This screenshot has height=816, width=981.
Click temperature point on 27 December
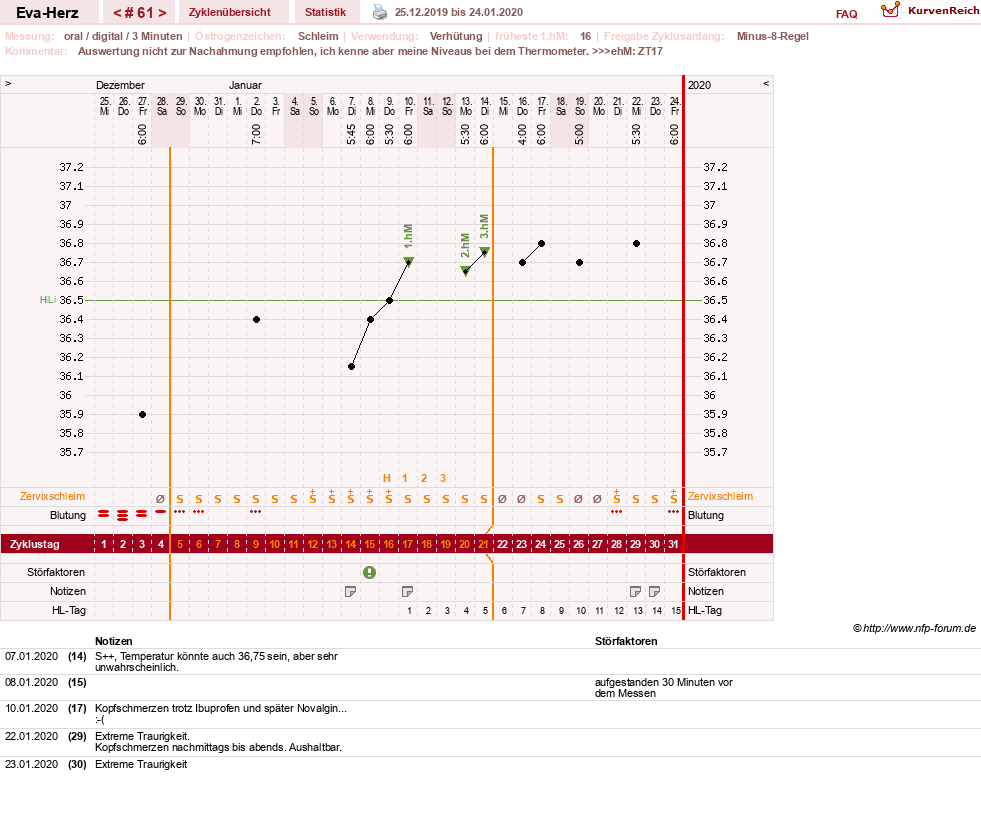pyautogui.click(x=143, y=414)
